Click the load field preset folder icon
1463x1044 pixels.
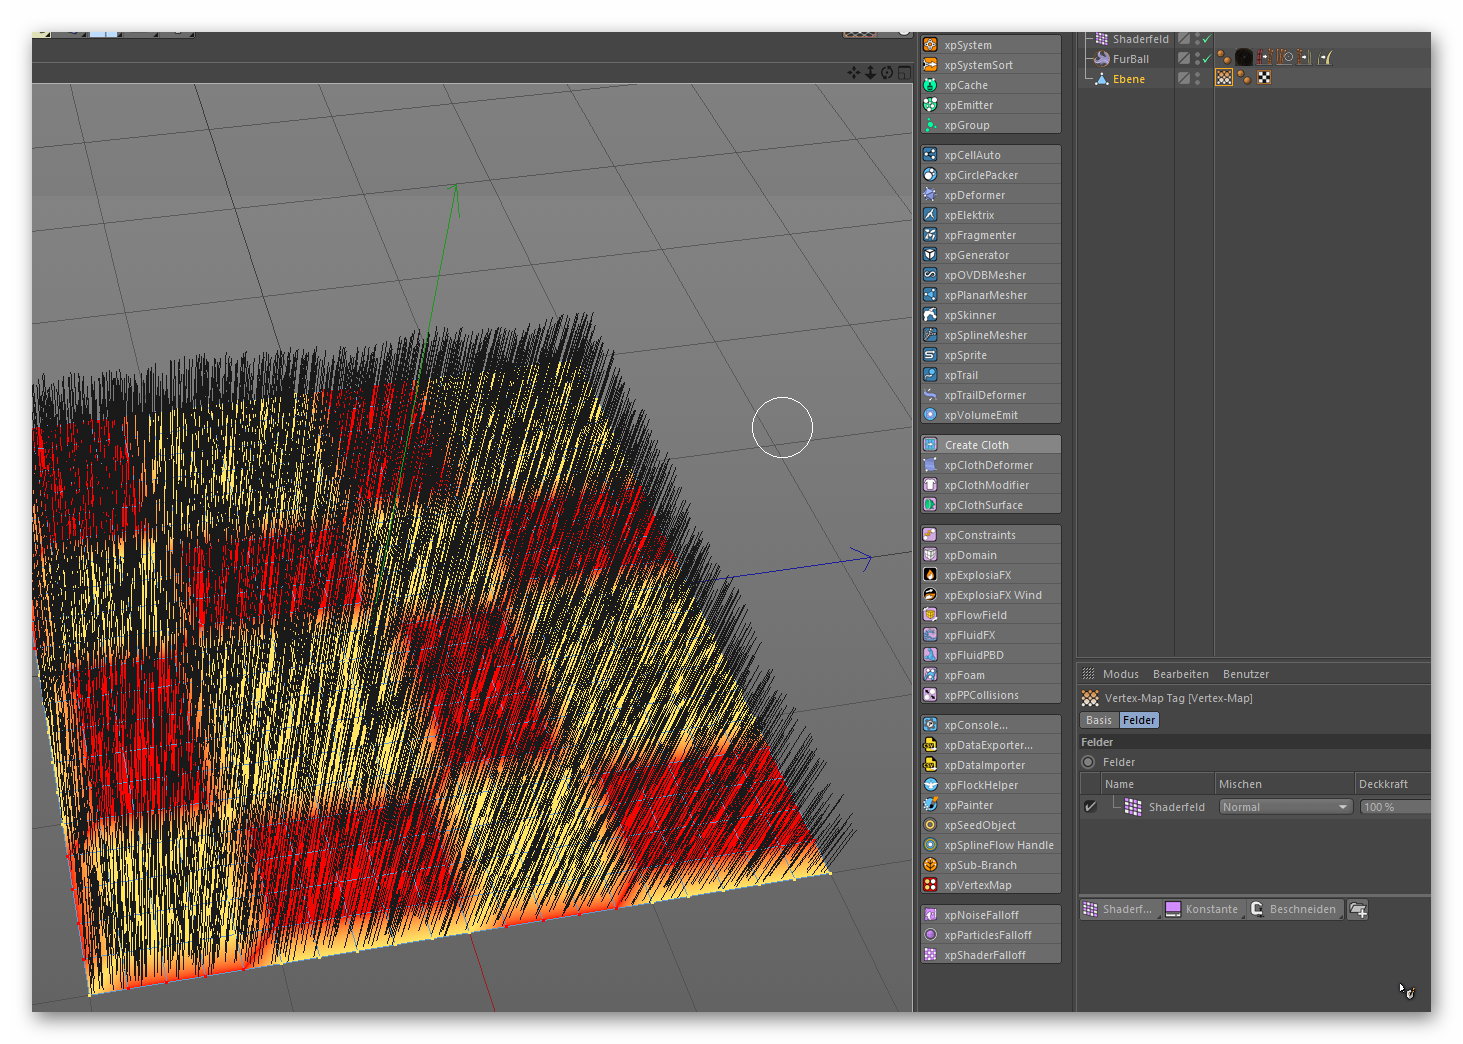(1357, 910)
